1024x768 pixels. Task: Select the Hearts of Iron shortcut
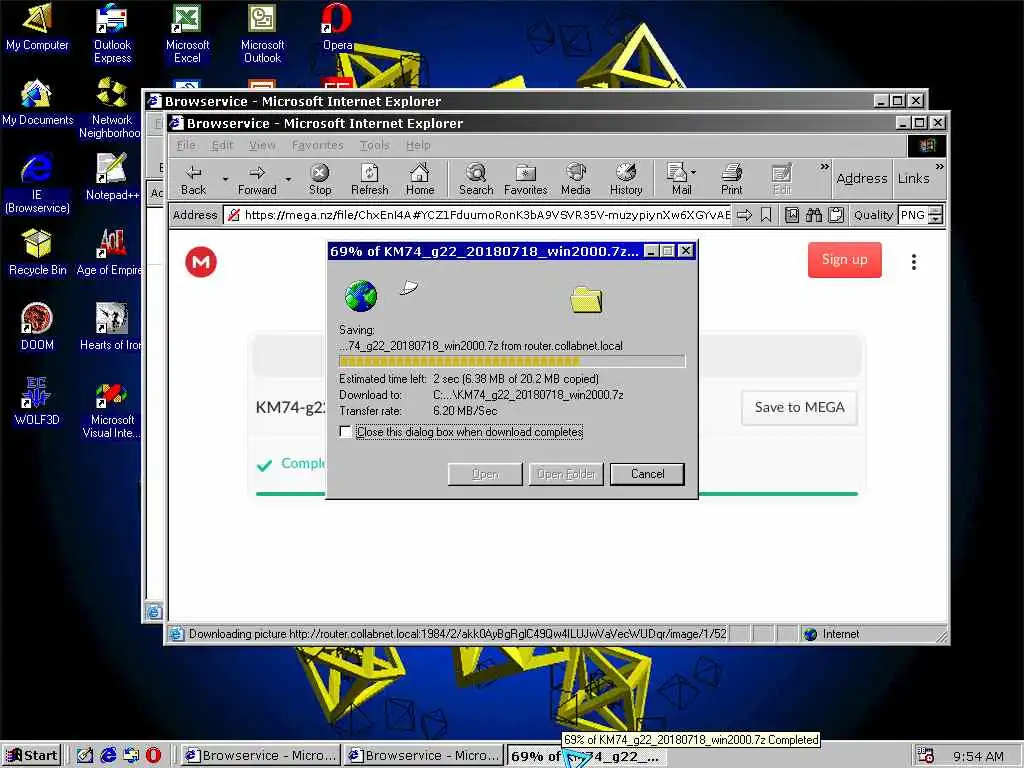(x=111, y=327)
